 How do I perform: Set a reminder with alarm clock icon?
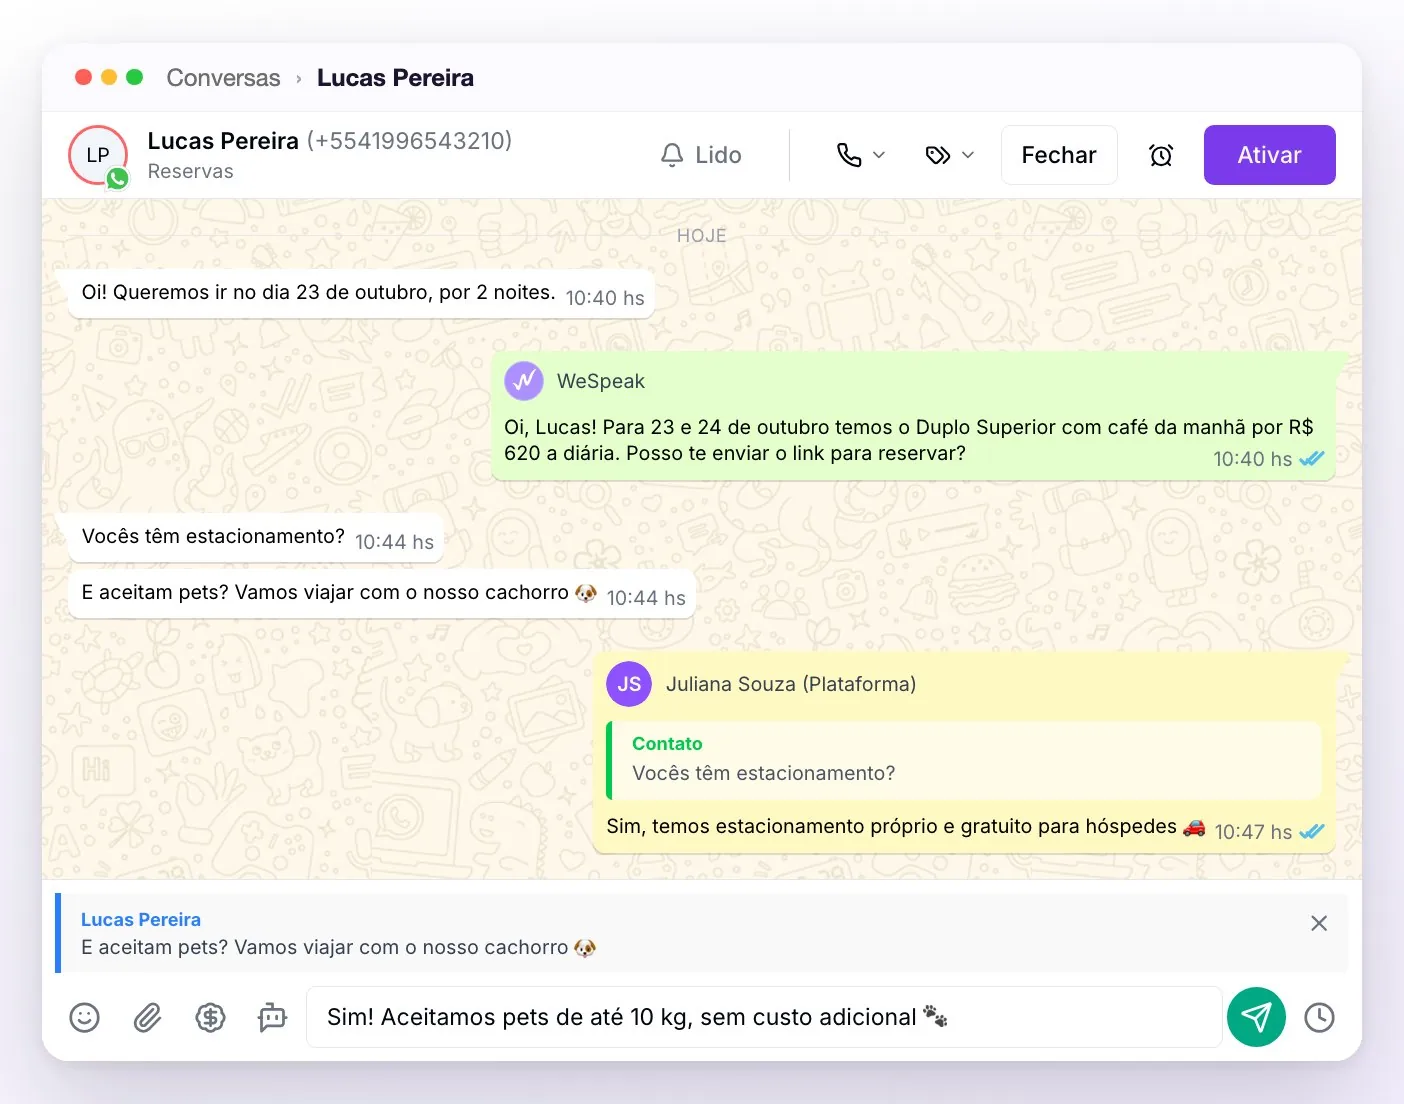(1161, 155)
